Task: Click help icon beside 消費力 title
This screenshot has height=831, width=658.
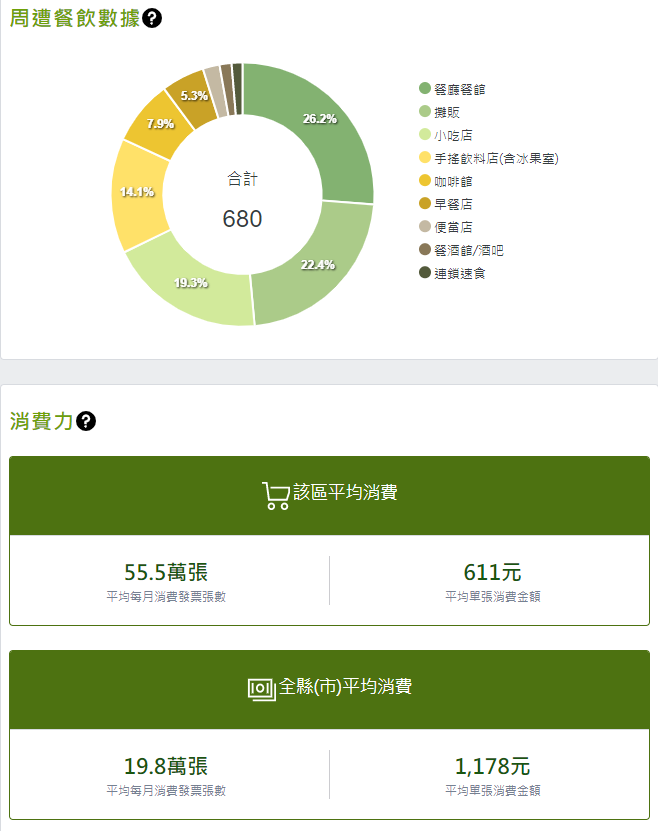Action: (86, 421)
